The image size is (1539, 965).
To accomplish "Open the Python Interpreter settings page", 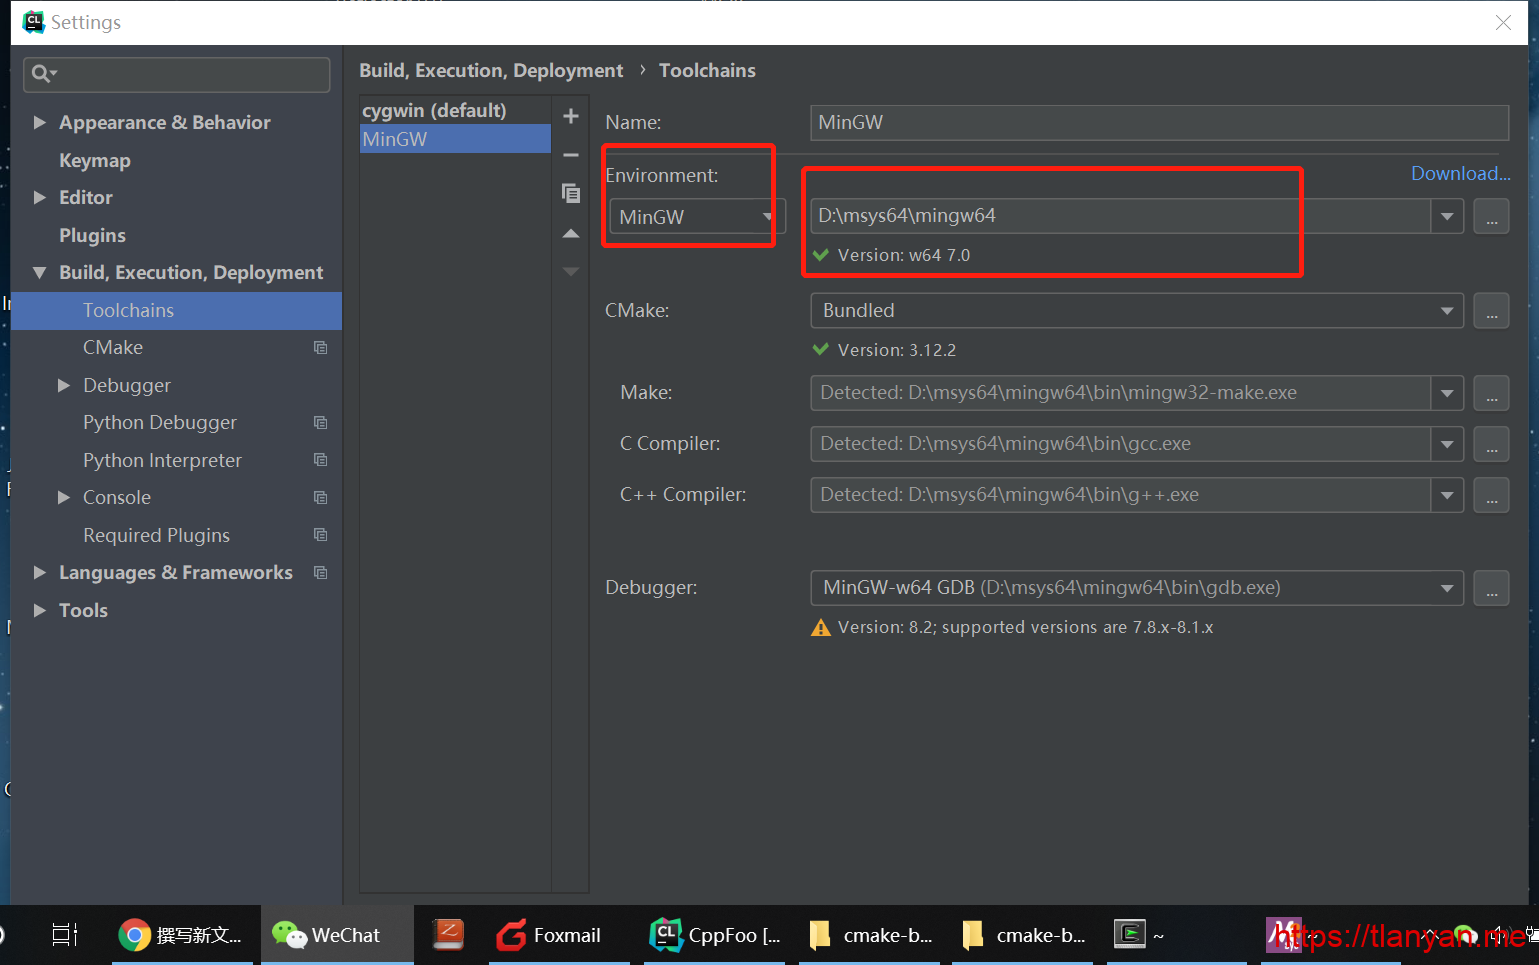I will (162, 460).
